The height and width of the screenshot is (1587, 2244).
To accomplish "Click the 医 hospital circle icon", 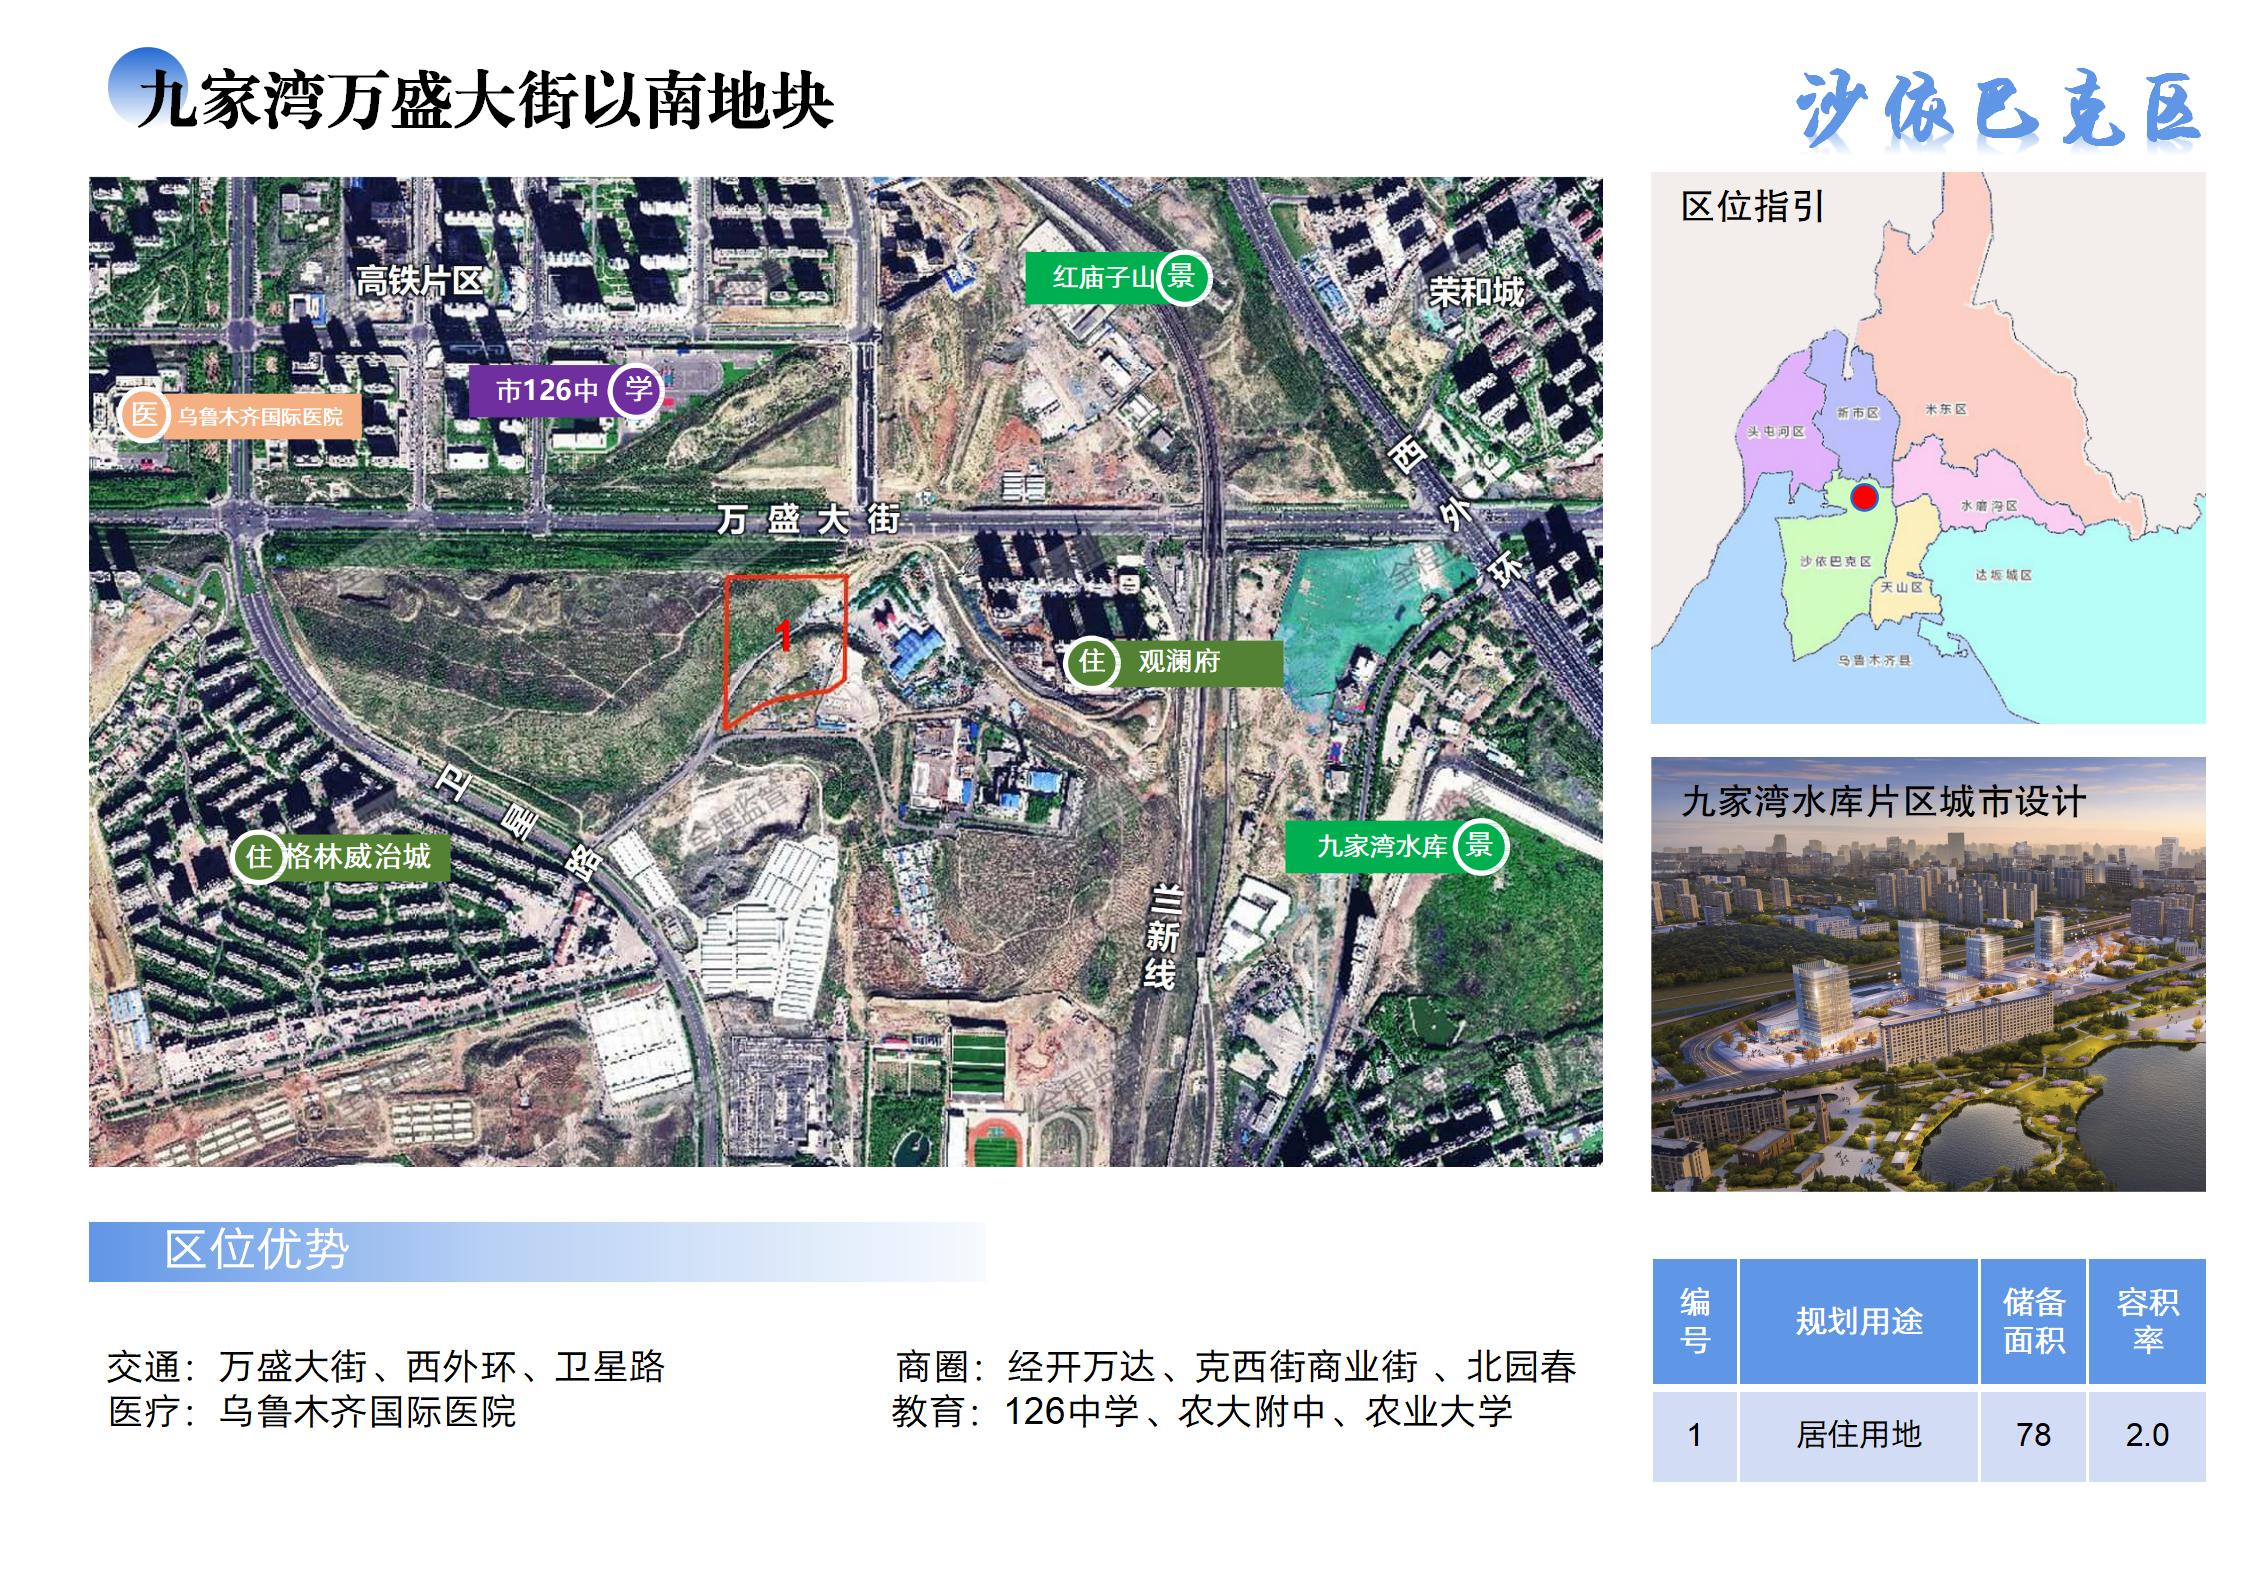I will click(x=144, y=414).
